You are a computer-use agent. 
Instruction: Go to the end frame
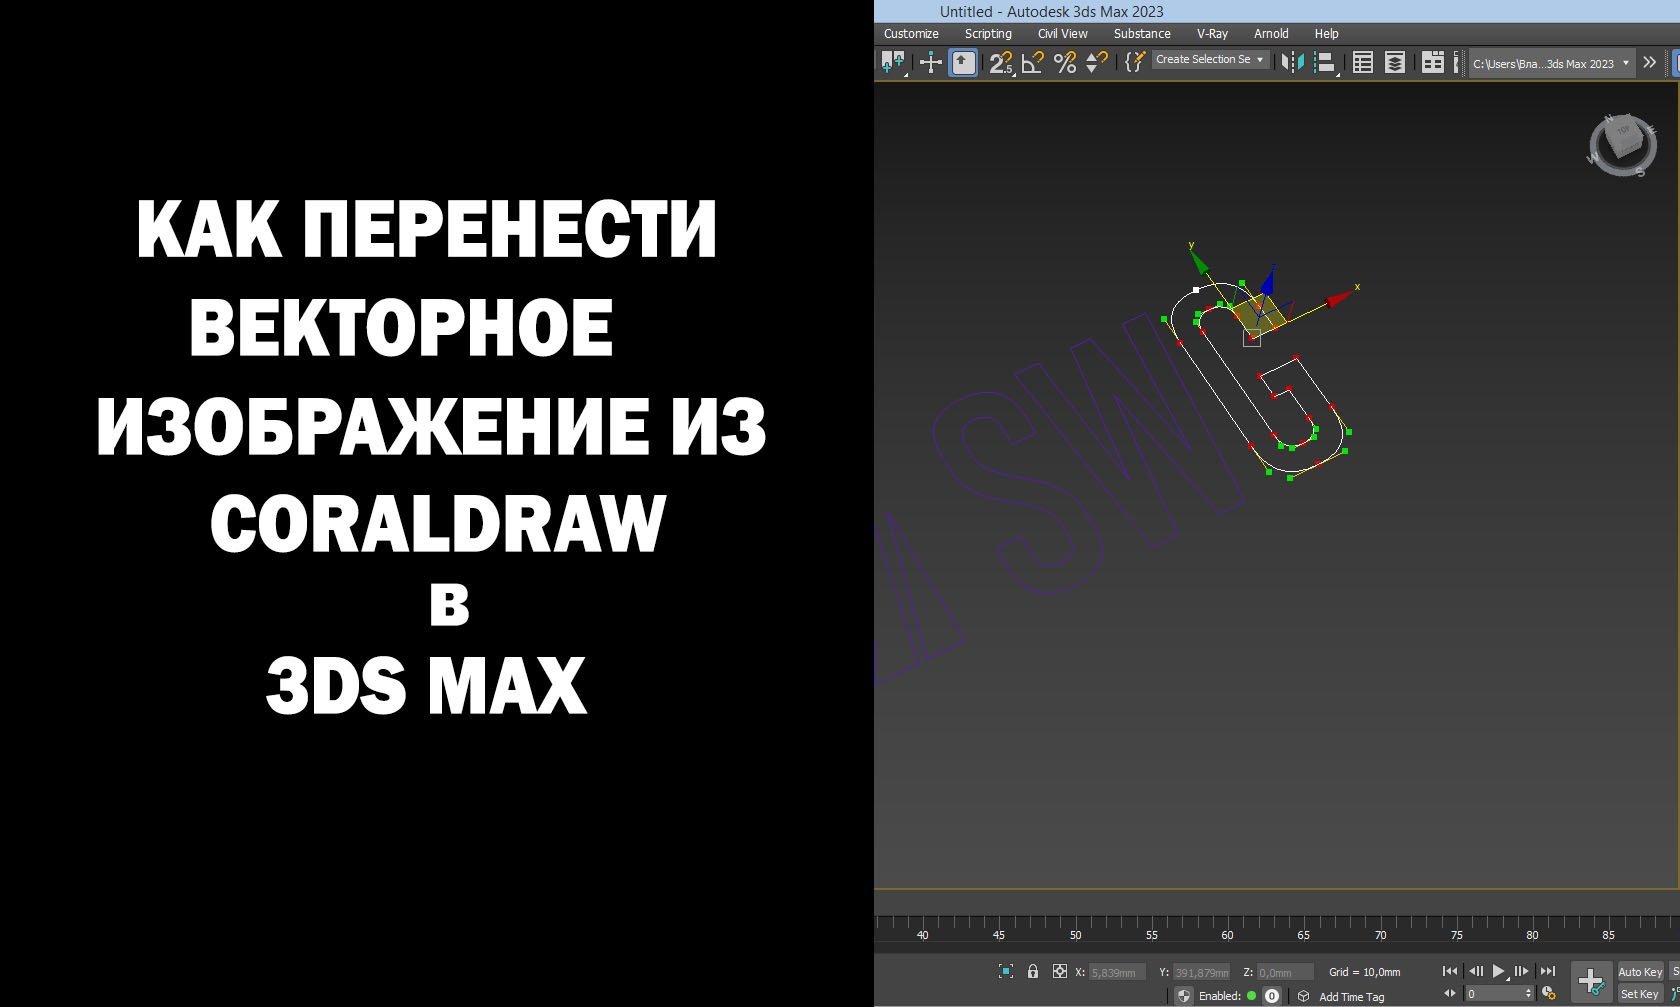click(1547, 971)
